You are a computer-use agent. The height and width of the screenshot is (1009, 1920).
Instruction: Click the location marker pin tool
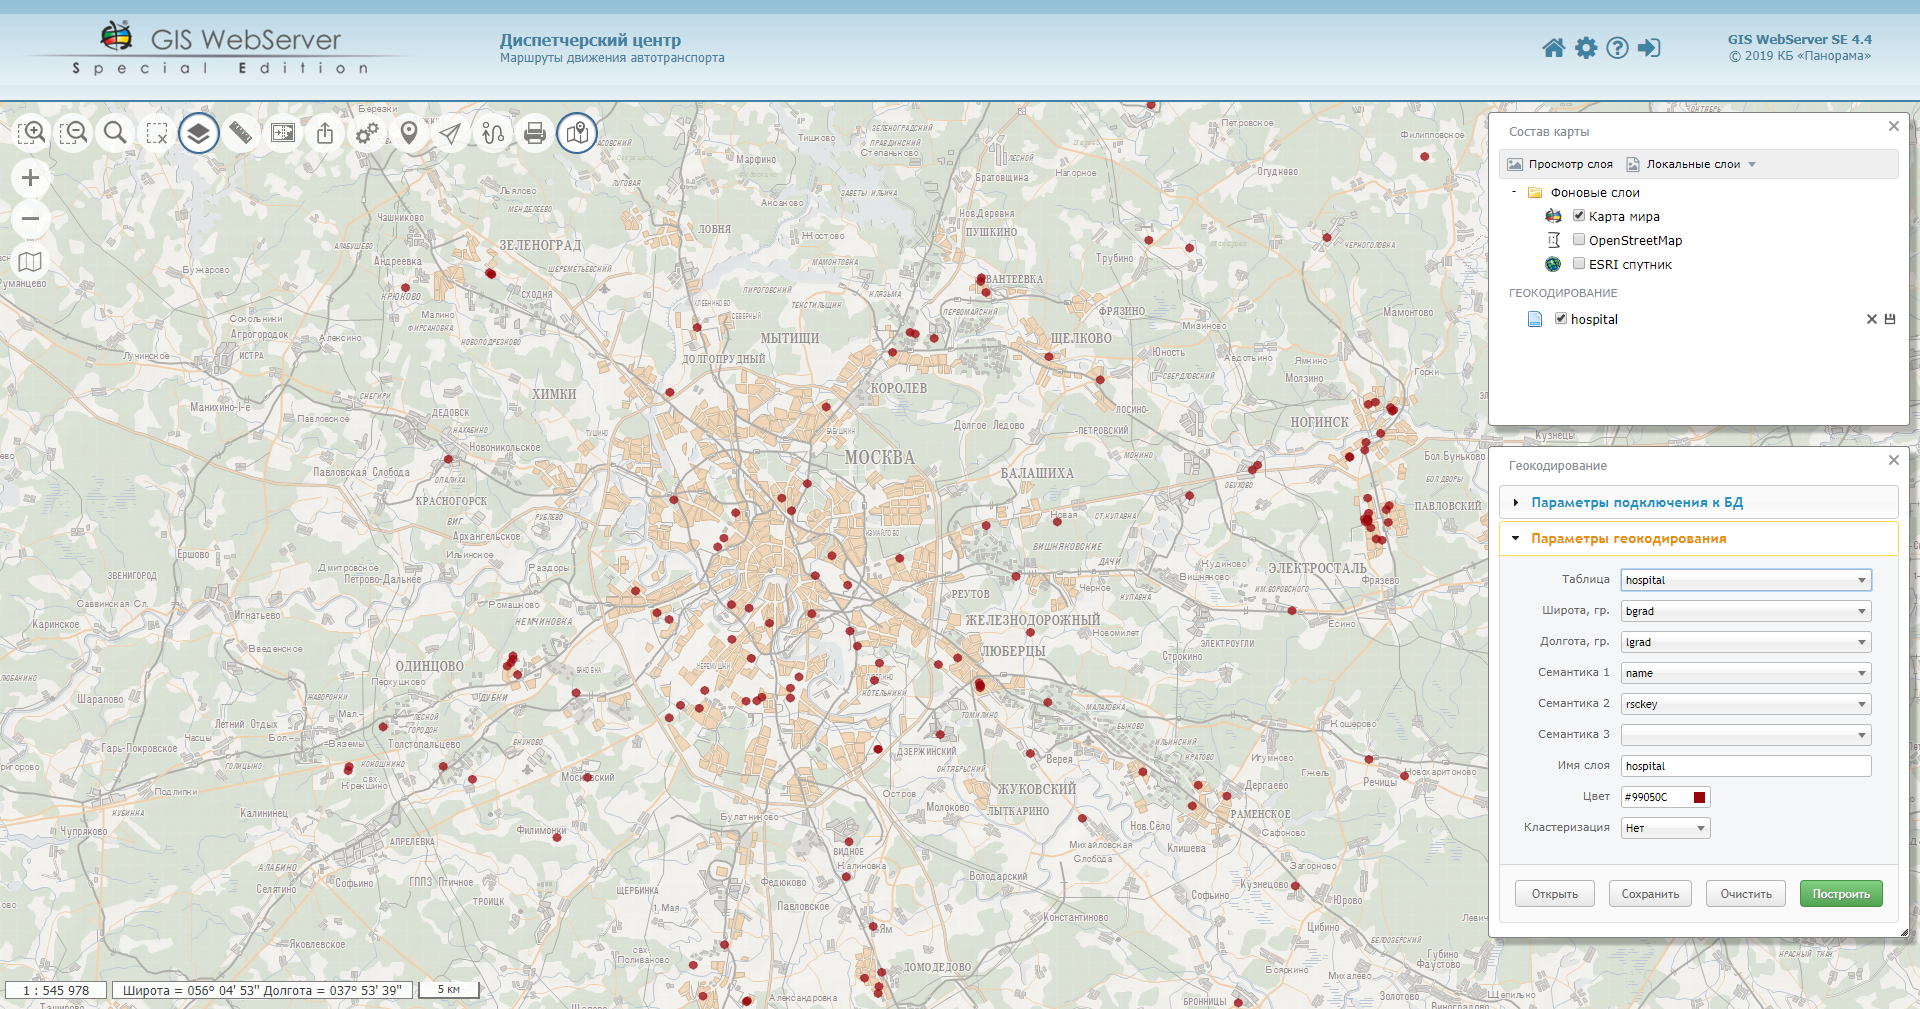tap(409, 132)
